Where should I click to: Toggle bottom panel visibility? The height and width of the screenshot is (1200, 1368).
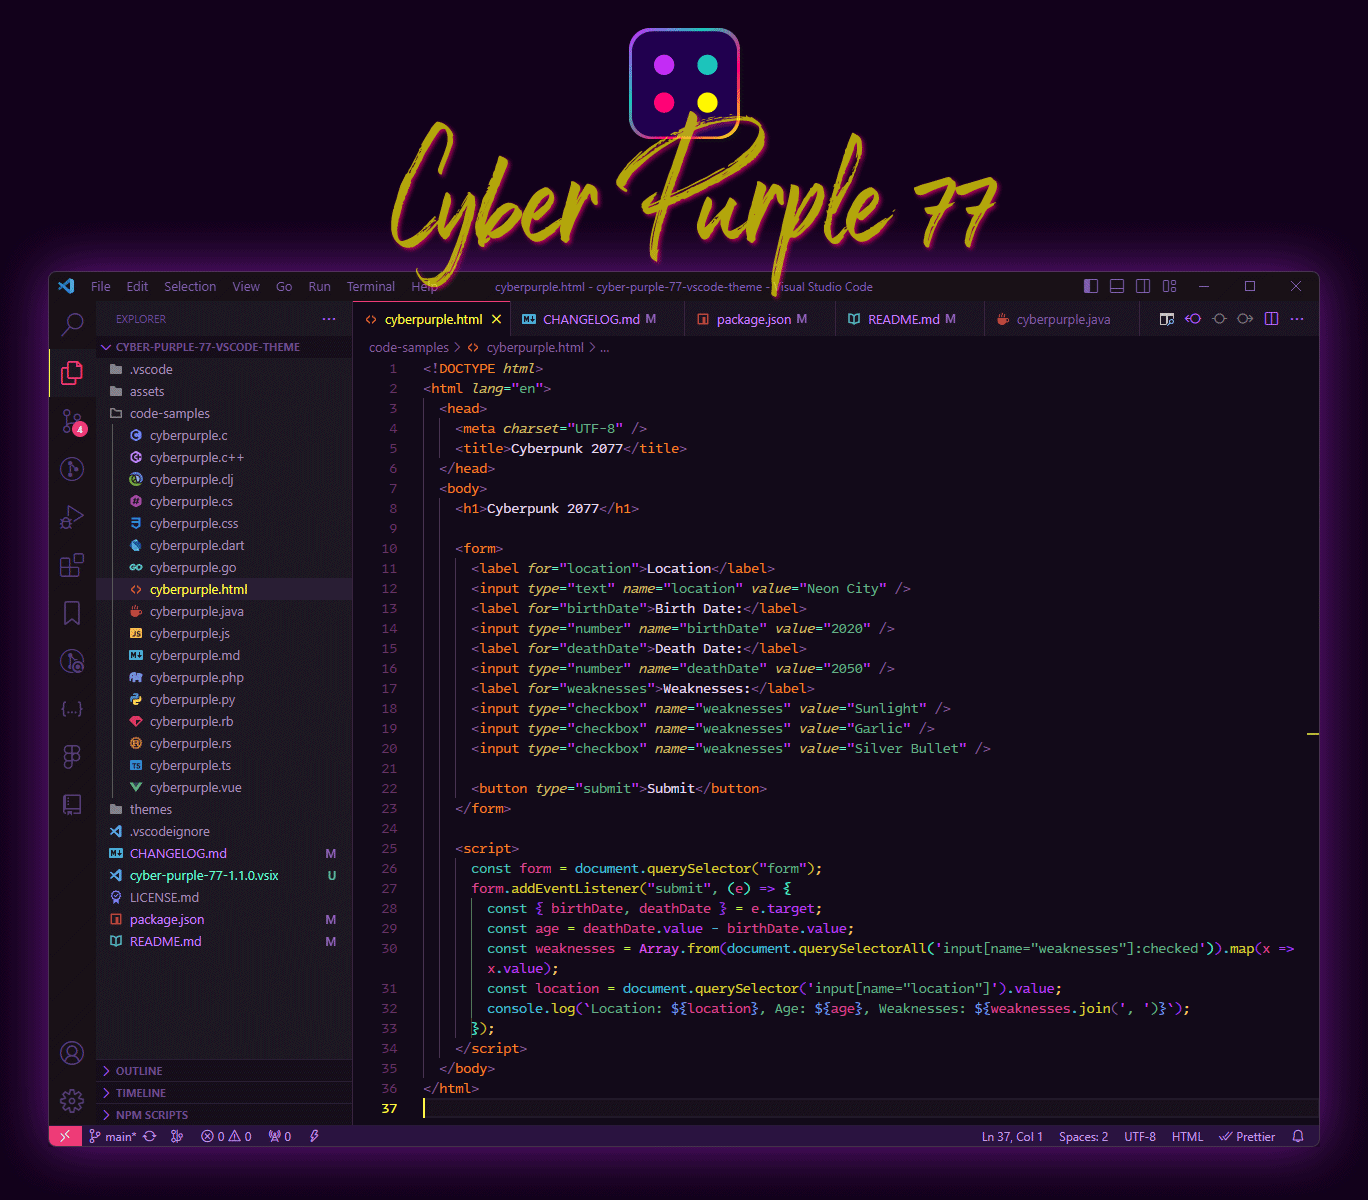pos(1117,286)
